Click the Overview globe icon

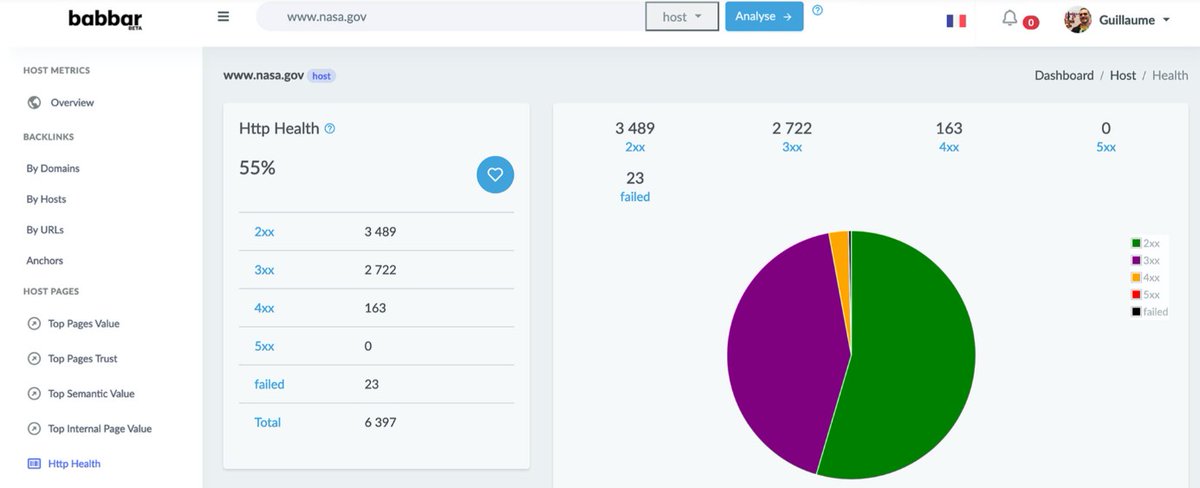coord(35,102)
